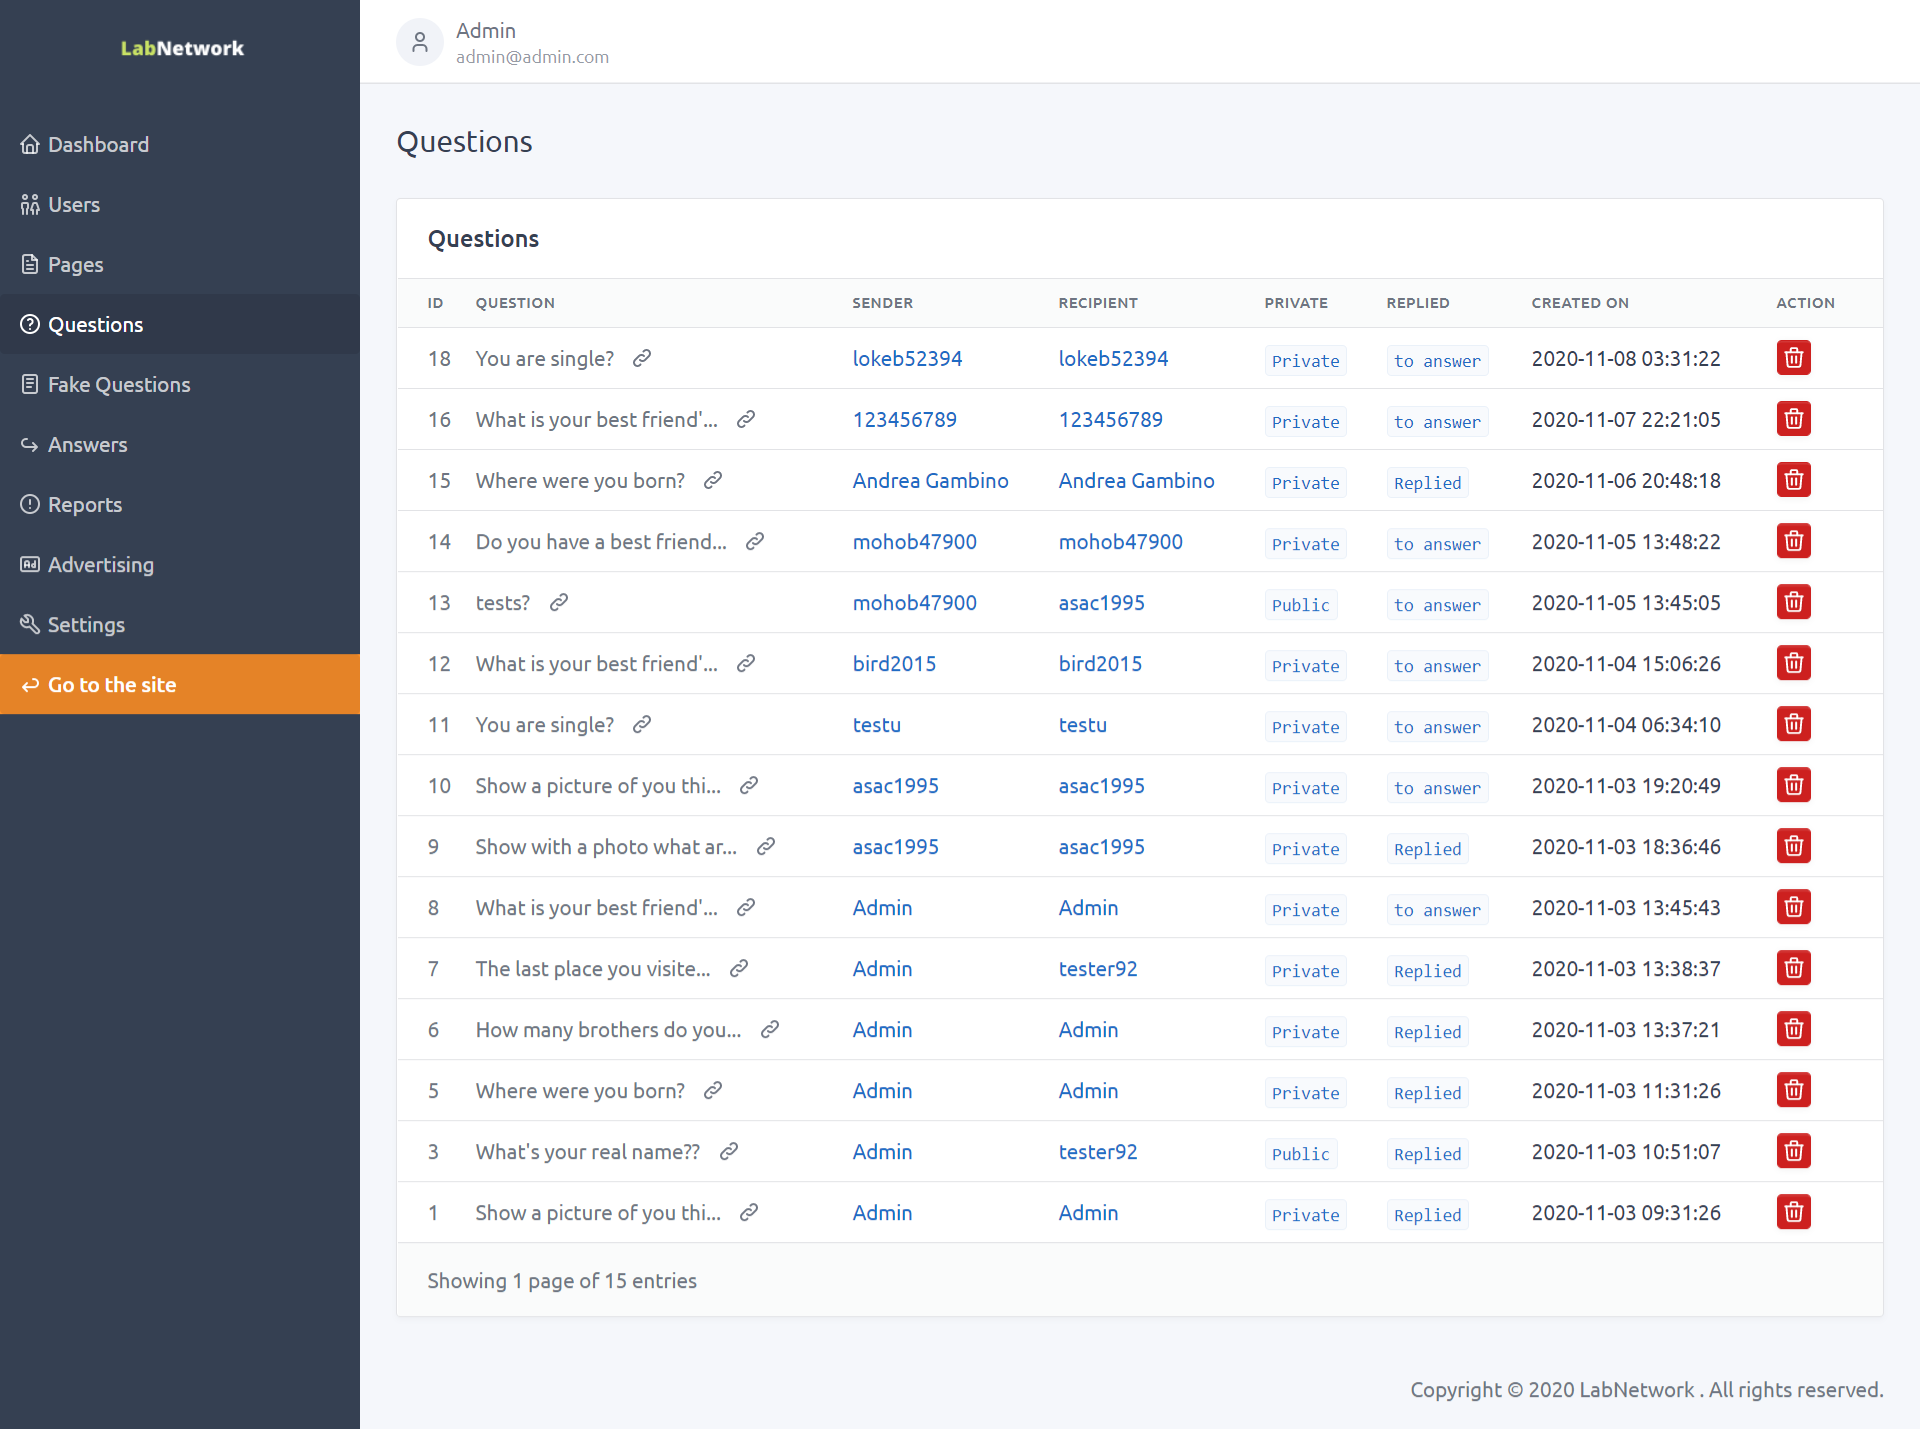
Task: Click link icon next to 'What's your real name??'
Action: click(x=729, y=1151)
